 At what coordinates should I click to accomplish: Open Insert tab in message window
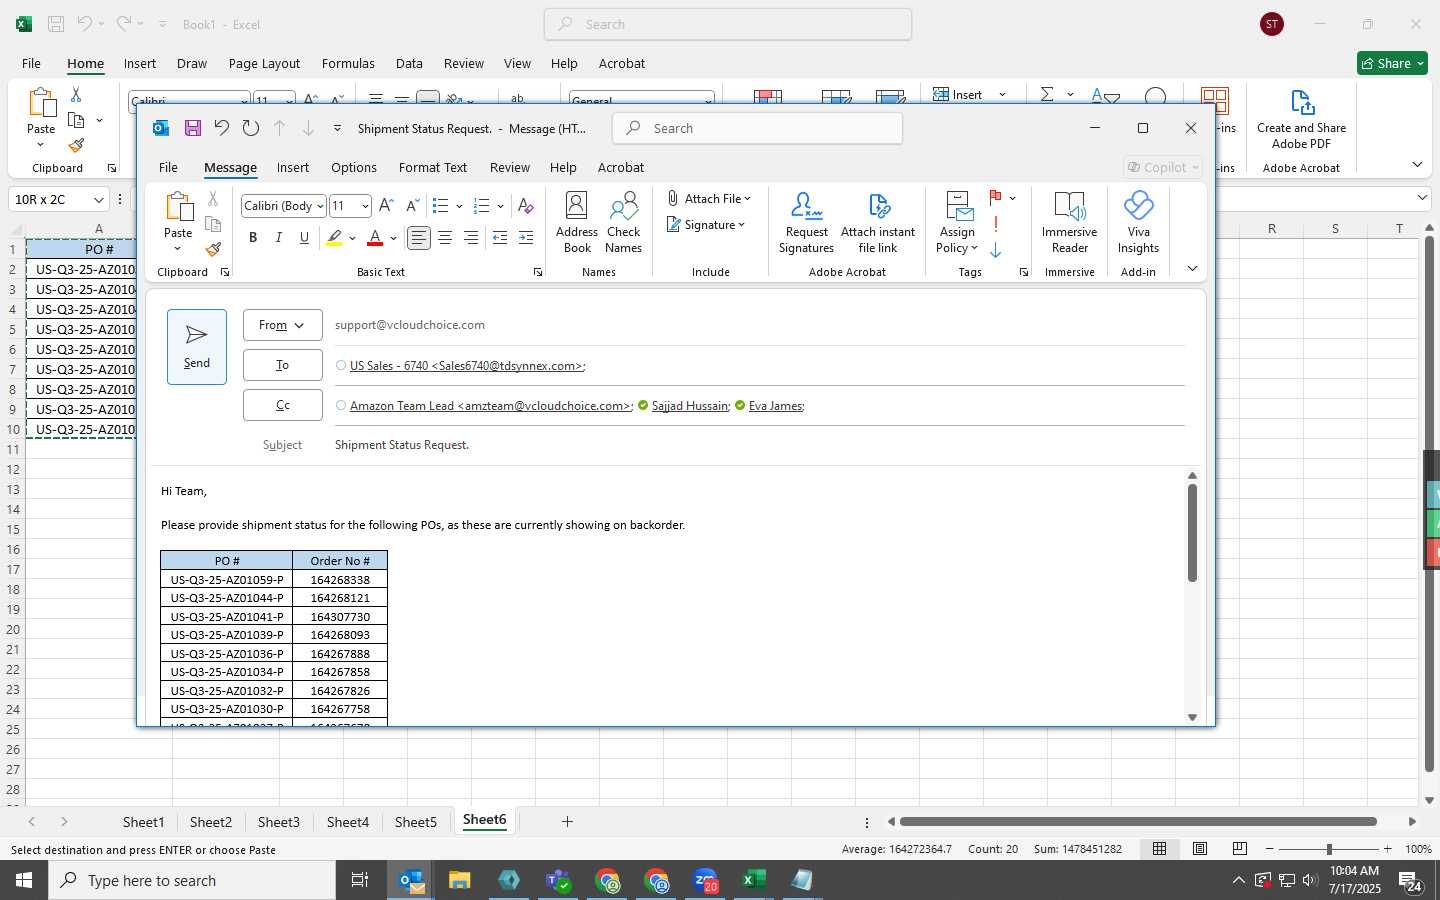point(293,167)
